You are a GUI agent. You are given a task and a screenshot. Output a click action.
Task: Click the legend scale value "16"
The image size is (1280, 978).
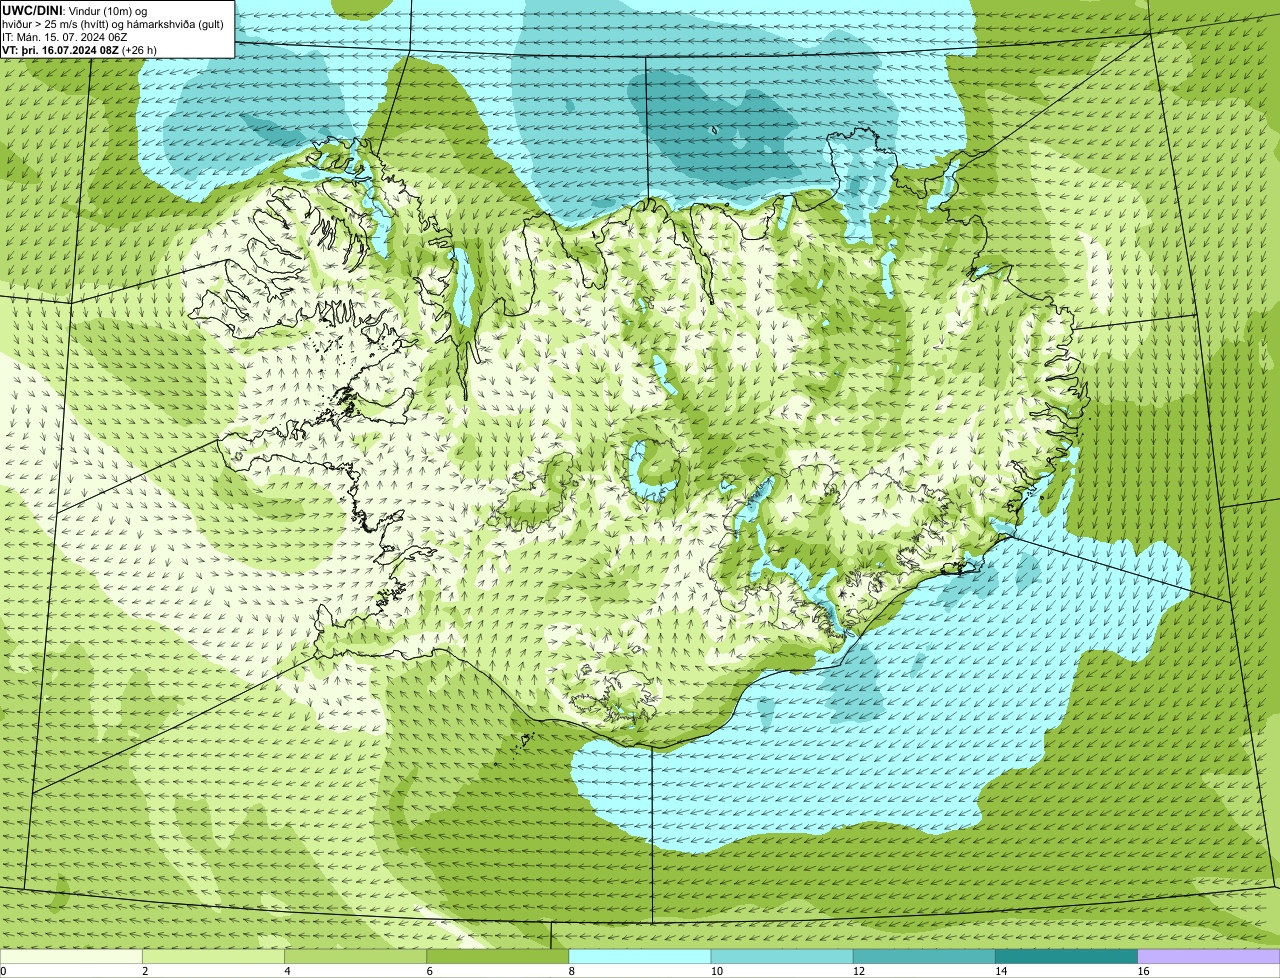pyautogui.click(x=1144, y=971)
